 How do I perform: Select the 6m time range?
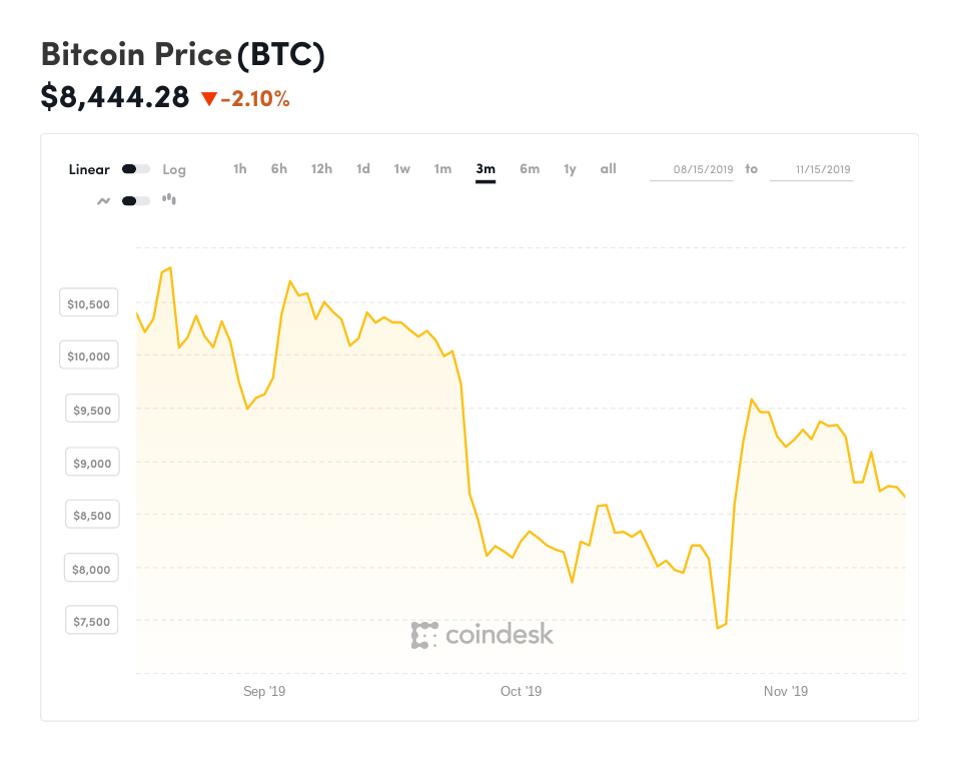529,169
